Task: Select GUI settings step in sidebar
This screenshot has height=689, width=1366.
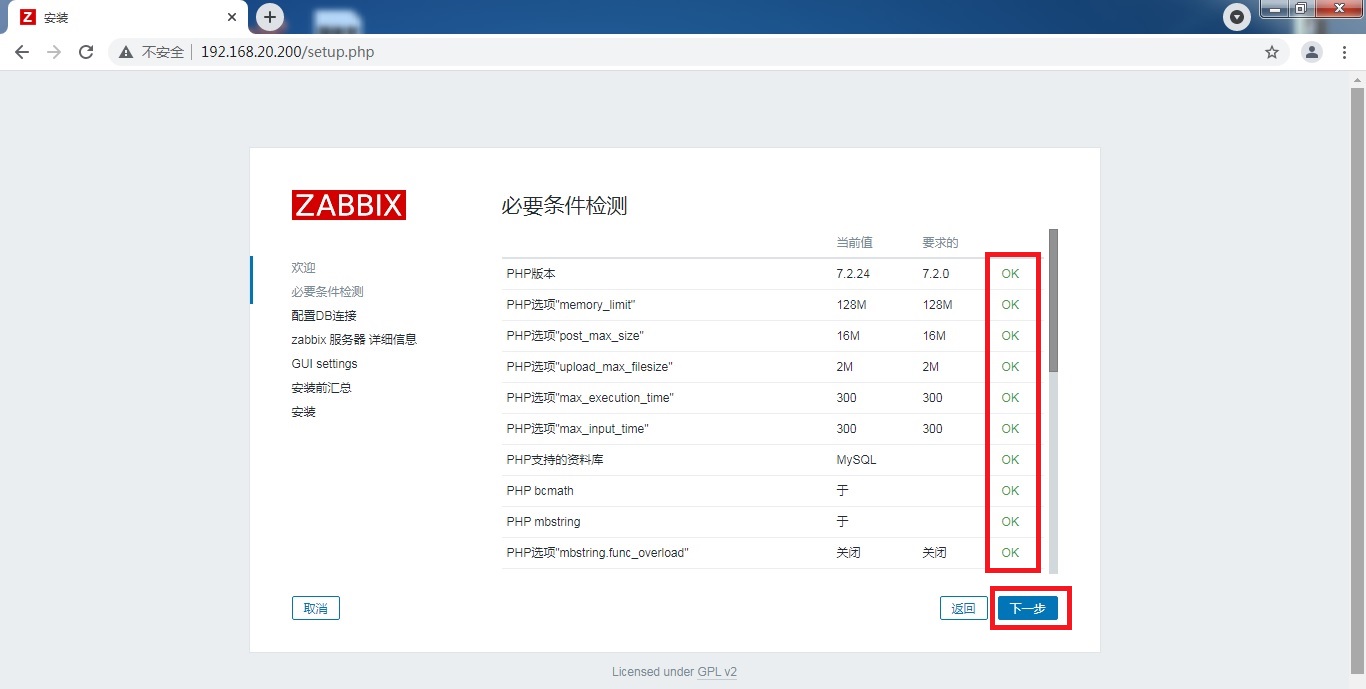Action: [x=324, y=364]
